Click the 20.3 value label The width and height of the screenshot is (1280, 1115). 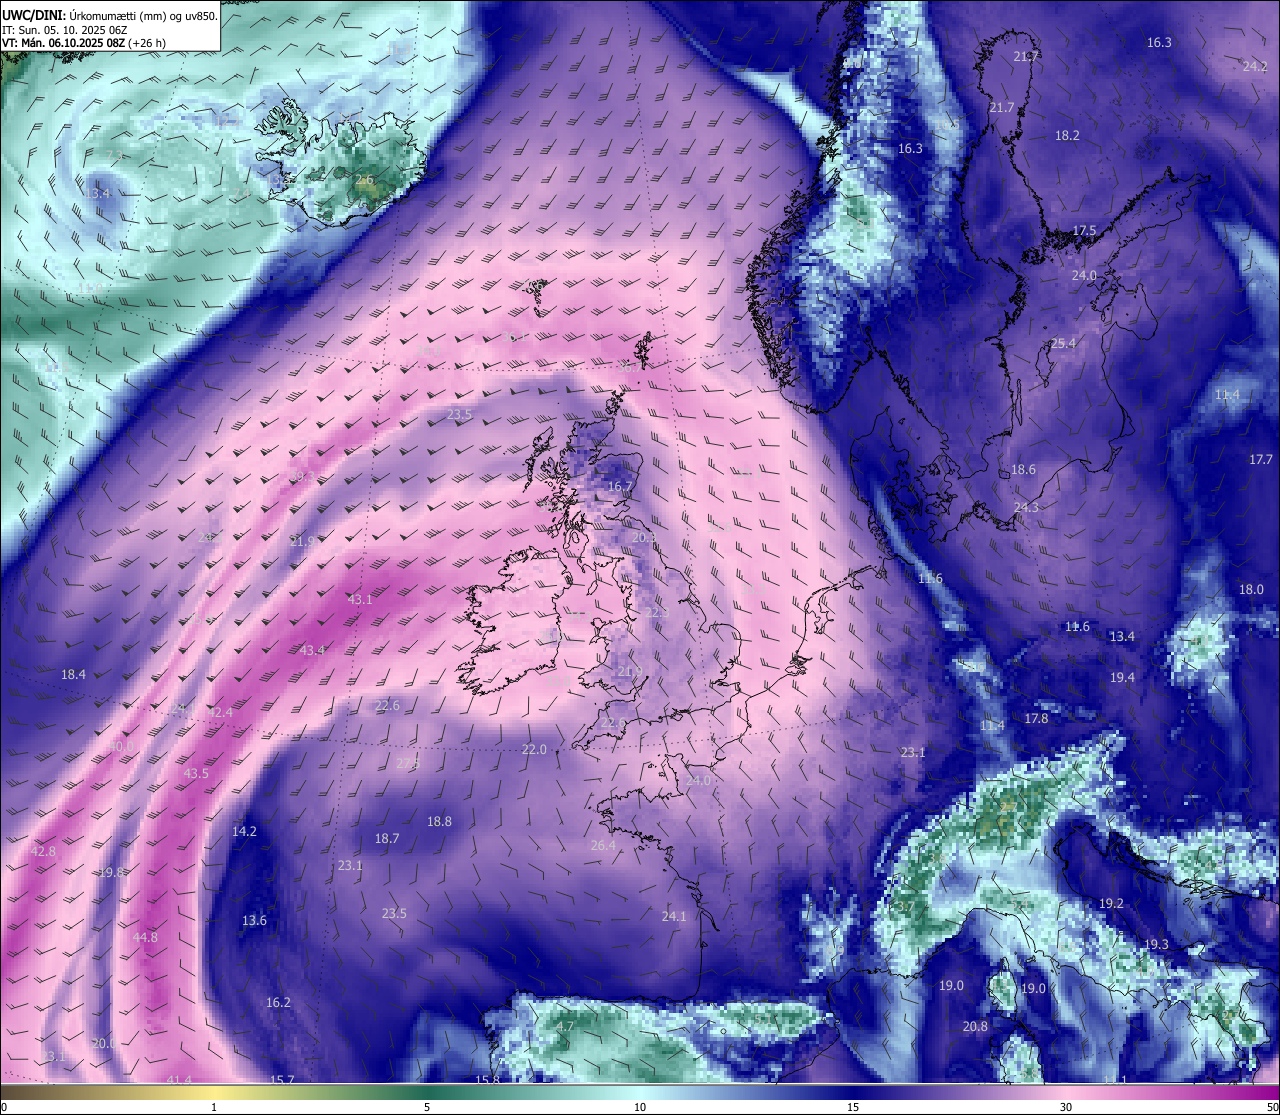(644, 538)
